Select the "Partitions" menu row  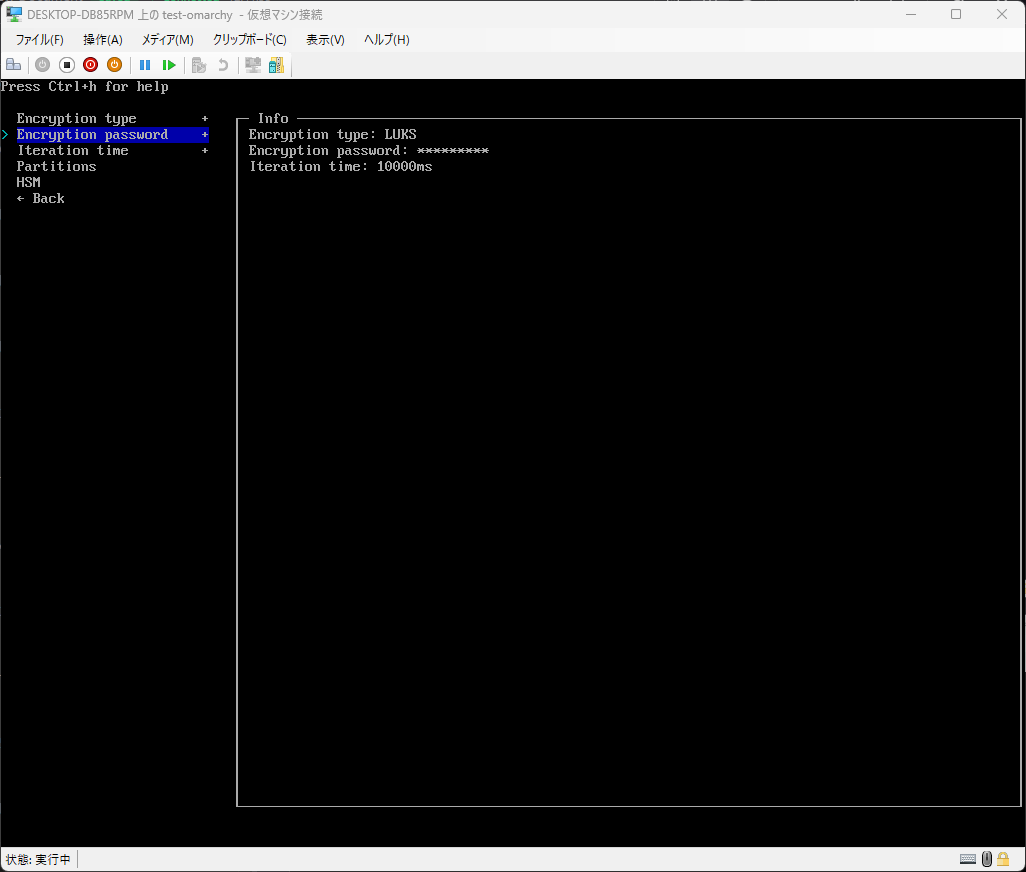tap(56, 166)
